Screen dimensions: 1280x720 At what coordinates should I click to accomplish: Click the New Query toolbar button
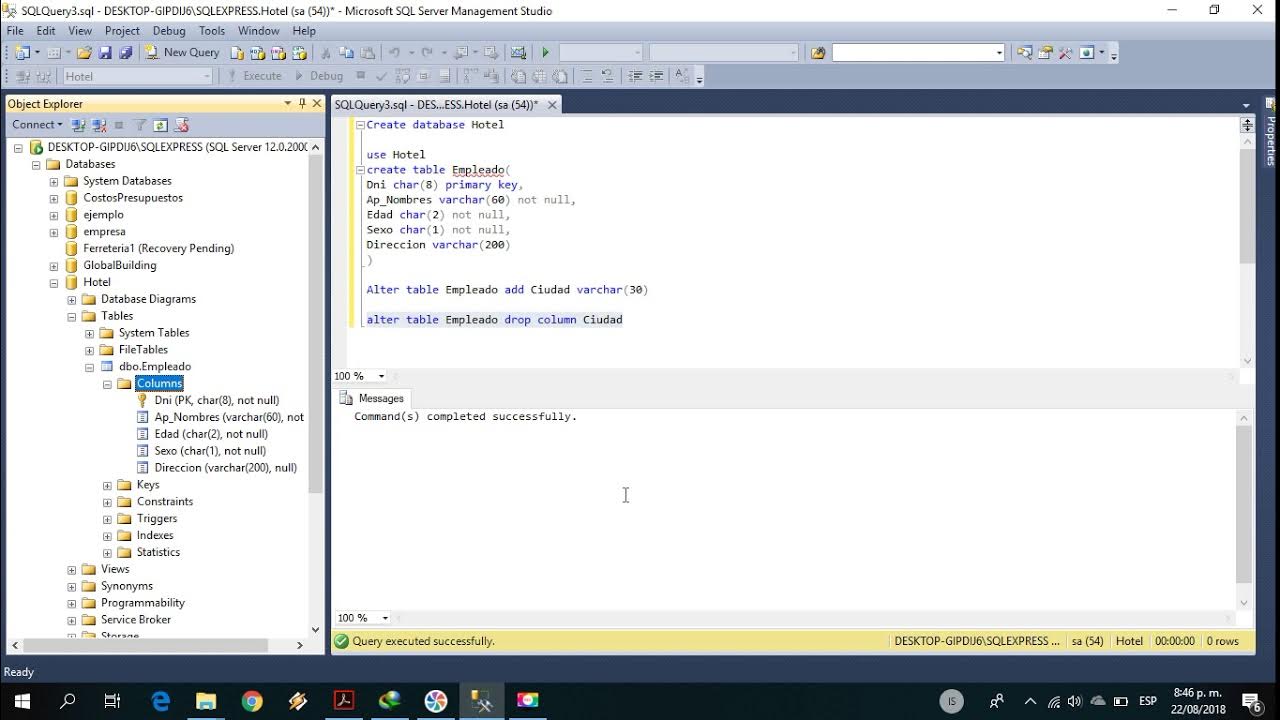[182, 52]
